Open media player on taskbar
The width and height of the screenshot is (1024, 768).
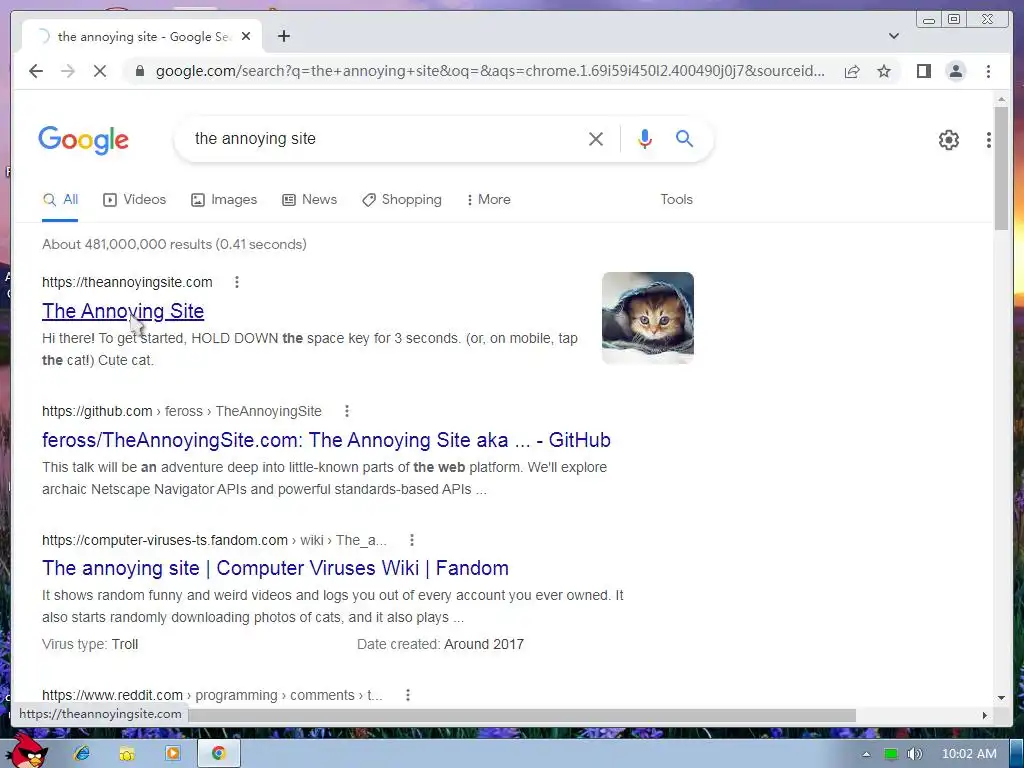[x=172, y=753]
